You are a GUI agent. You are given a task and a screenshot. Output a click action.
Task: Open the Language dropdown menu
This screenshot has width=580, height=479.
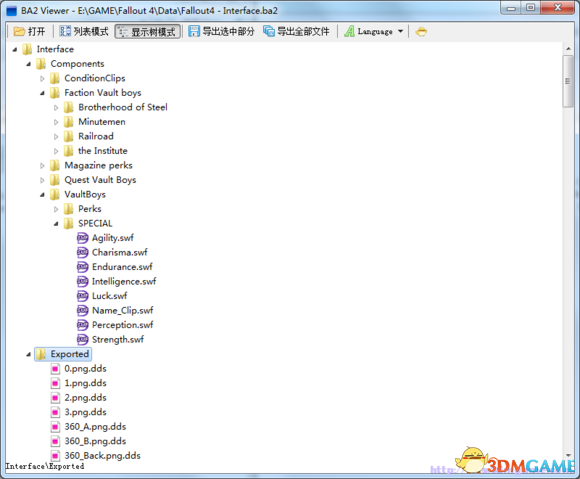point(374,31)
